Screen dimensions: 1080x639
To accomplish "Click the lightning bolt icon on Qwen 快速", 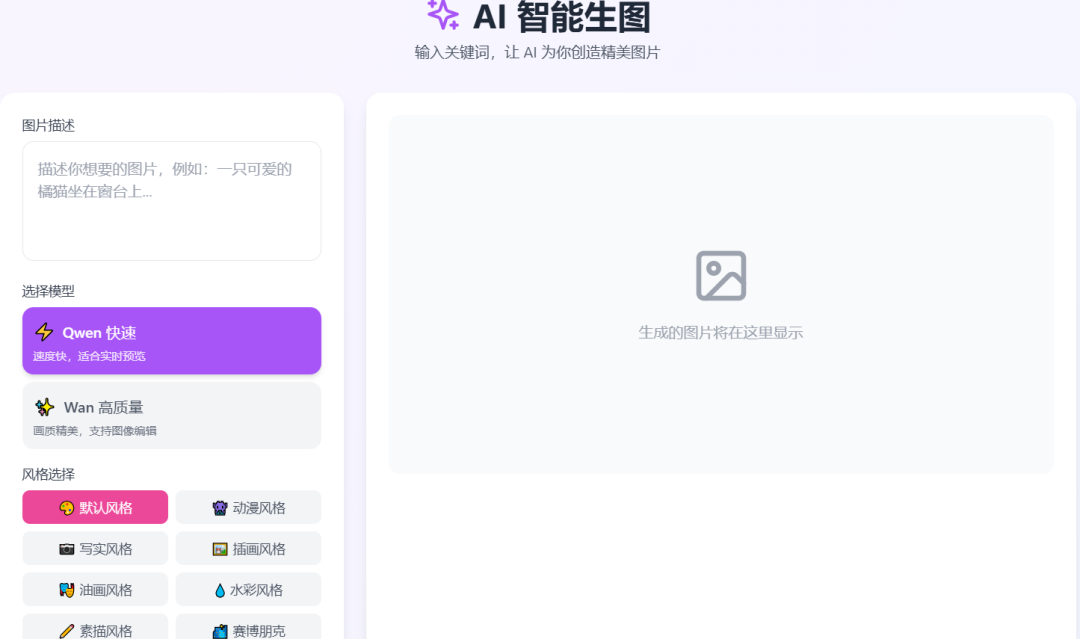I will point(45,332).
